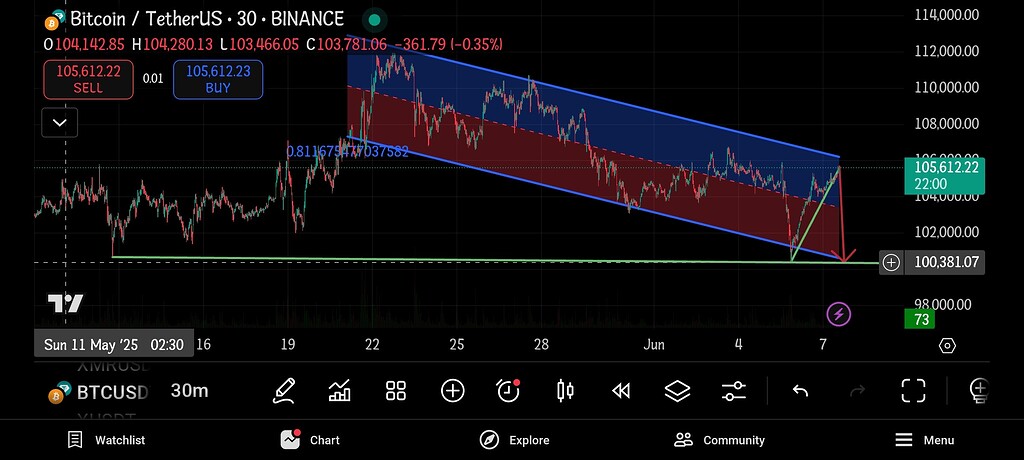The width and height of the screenshot is (1024, 460).
Task: Open the 30m interval selector
Action: click(189, 391)
